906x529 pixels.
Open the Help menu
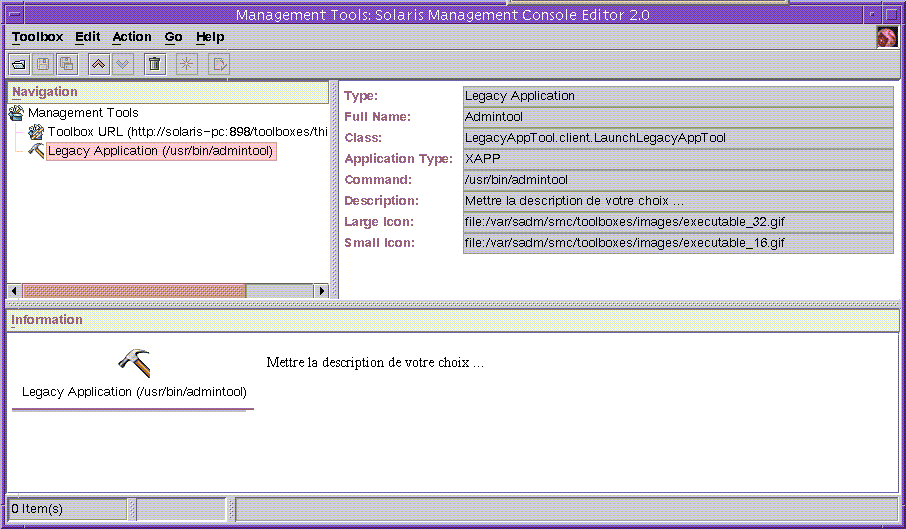tap(210, 37)
